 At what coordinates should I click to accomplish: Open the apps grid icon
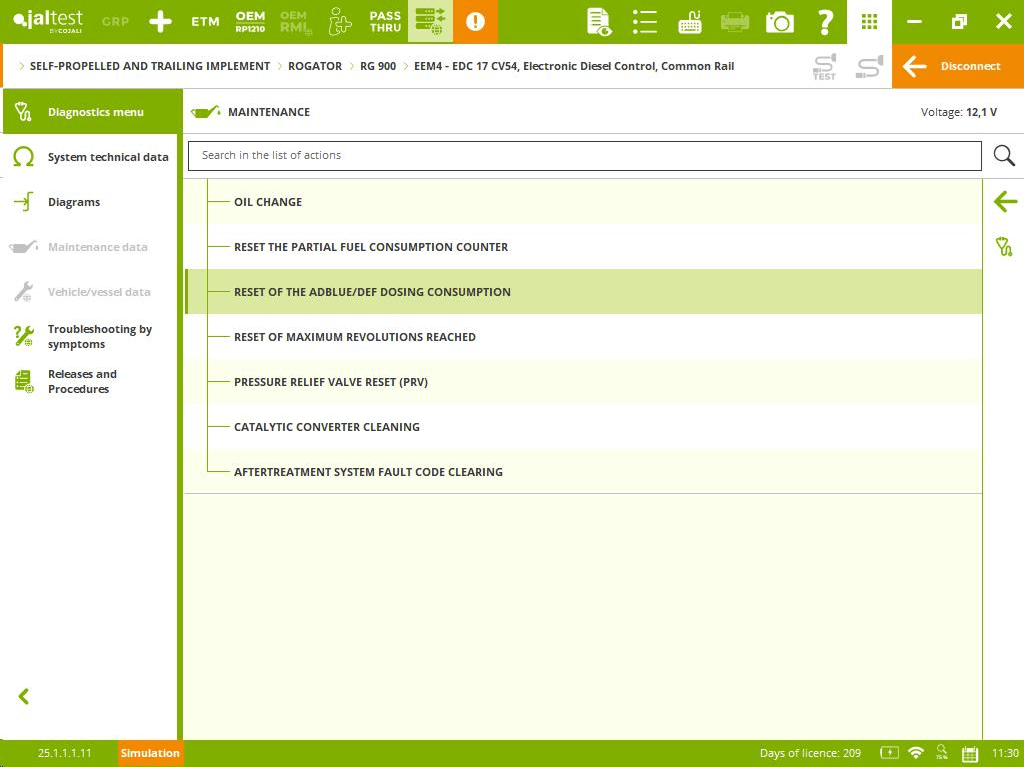[x=869, y=22]
